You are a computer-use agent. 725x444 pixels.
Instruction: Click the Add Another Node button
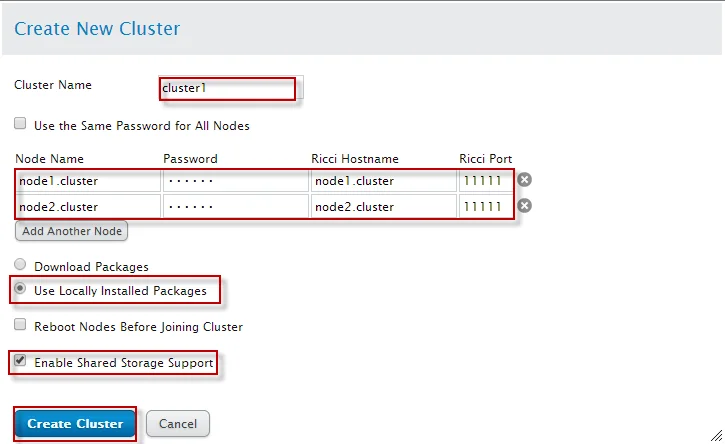coord(72,231)
